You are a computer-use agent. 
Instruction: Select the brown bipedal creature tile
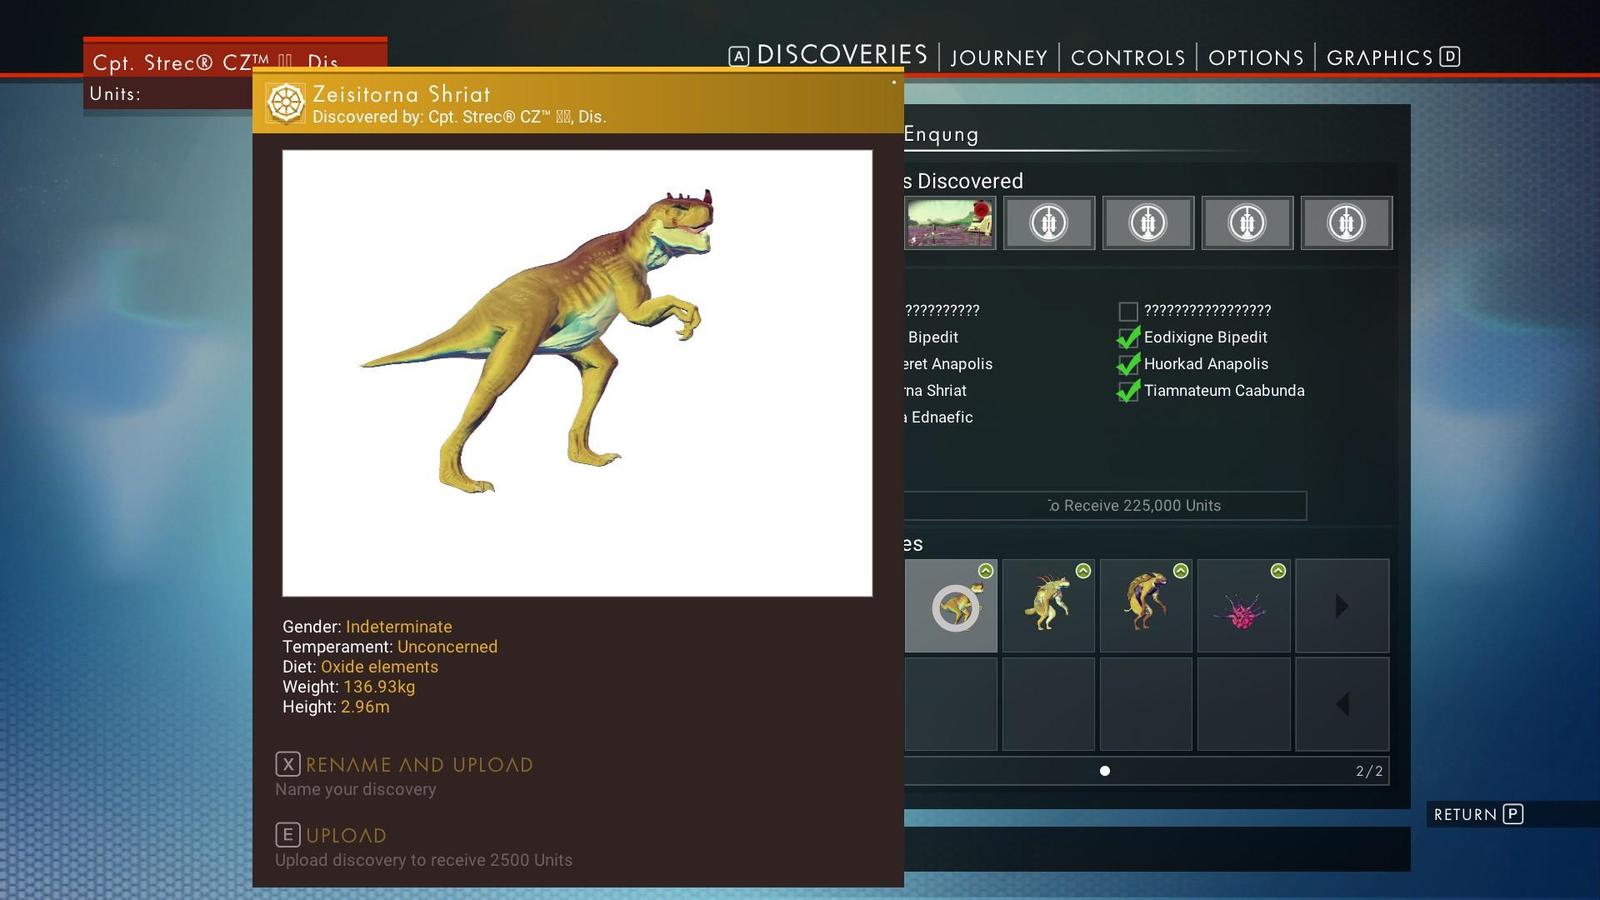pyautogui.click(x=1146, y=606)
